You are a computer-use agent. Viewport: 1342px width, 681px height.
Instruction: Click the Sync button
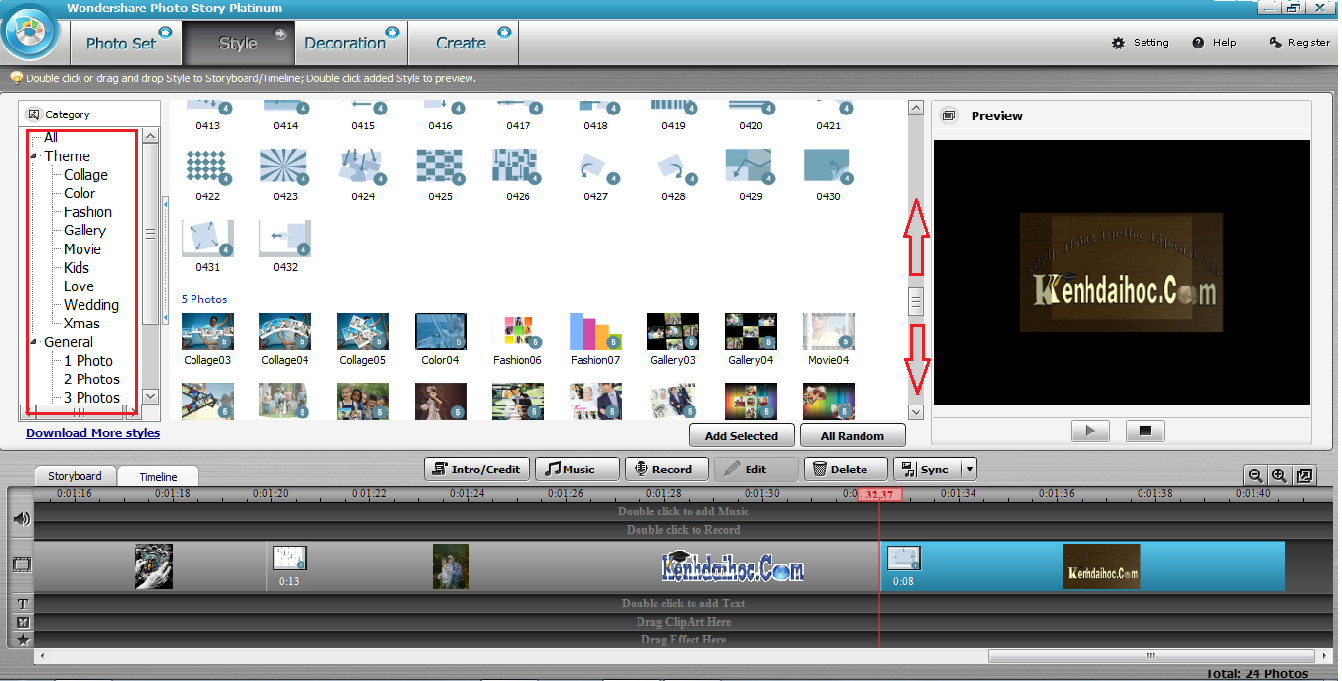point(927,469)
